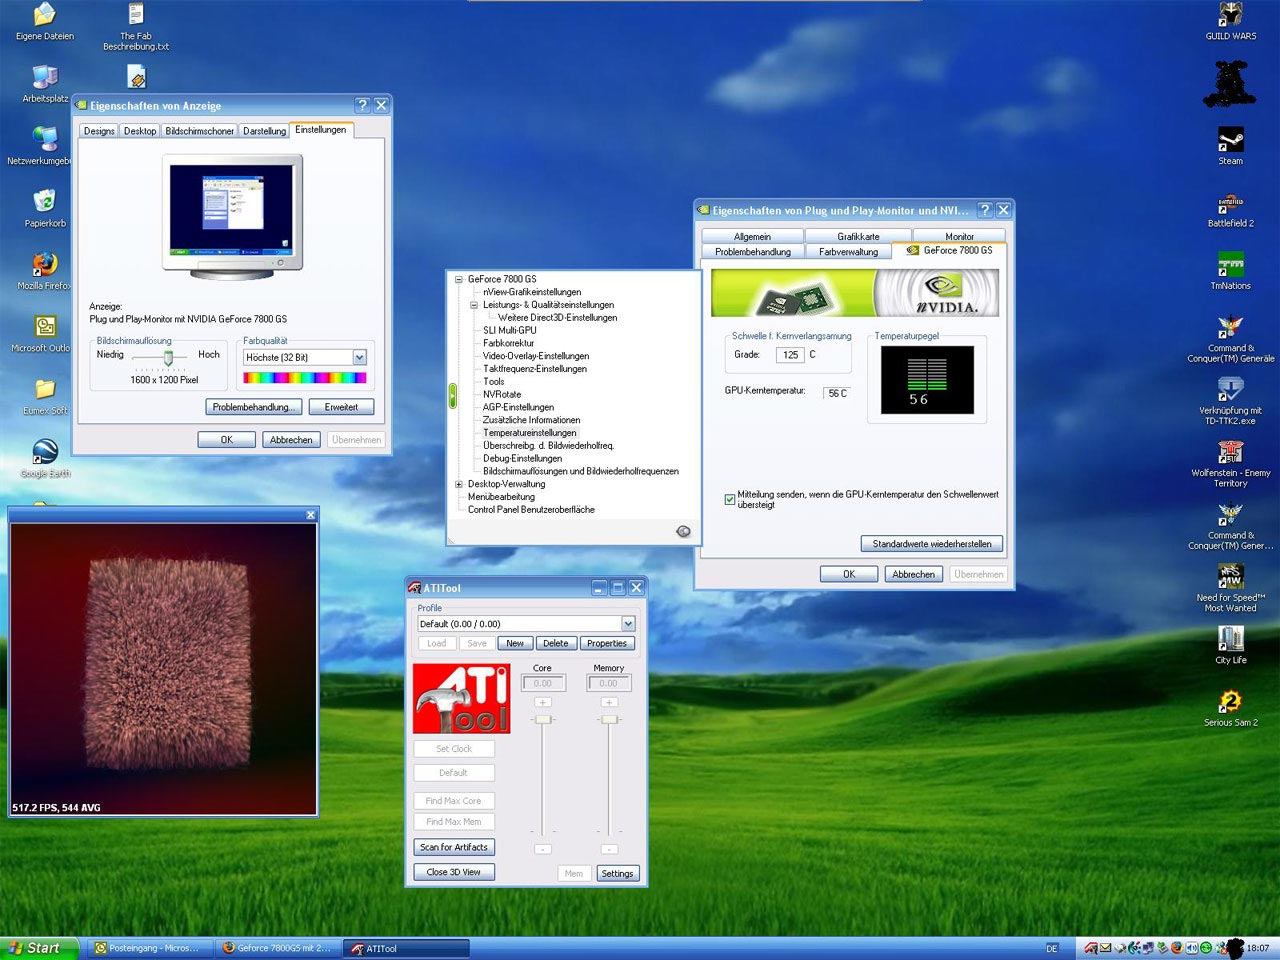The image size is (1280, 960).
Task: Click the ATITool tray icon
Action: click(x=1091, y=948)
